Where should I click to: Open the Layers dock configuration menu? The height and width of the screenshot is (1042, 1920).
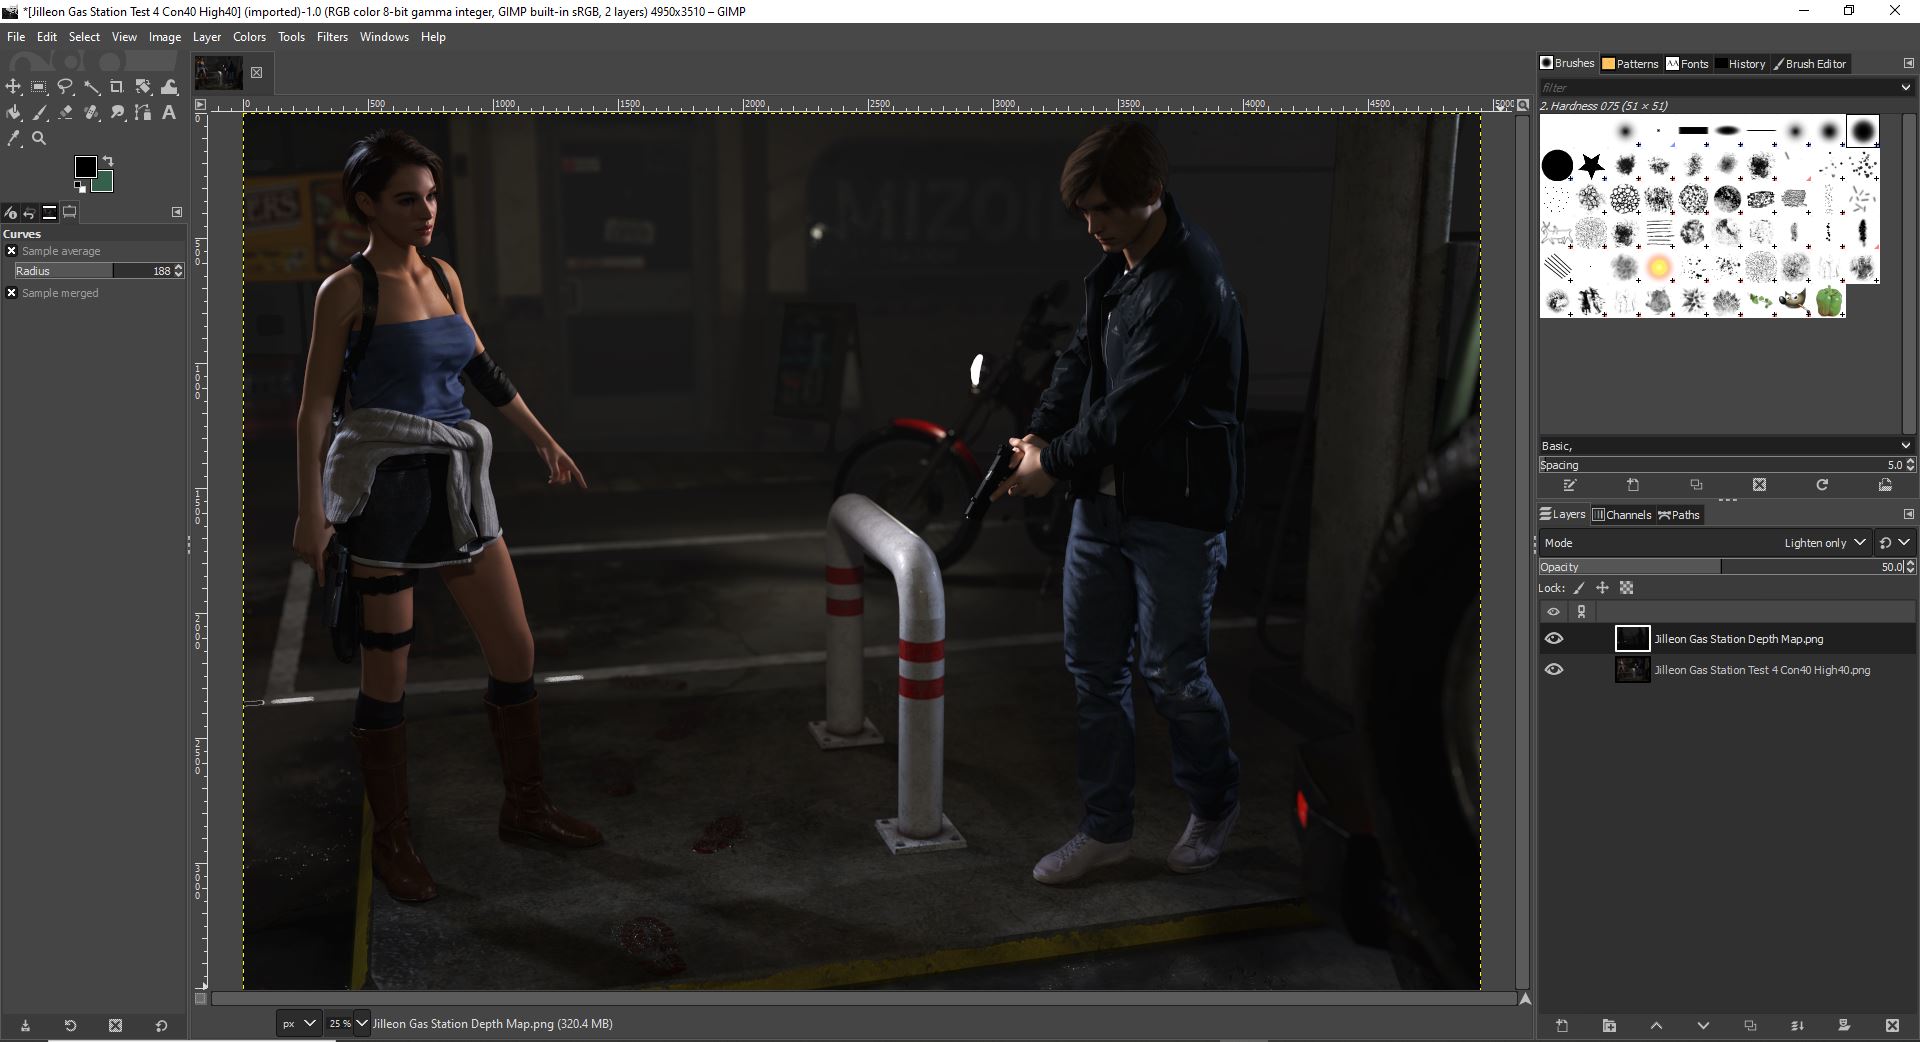1908,514
